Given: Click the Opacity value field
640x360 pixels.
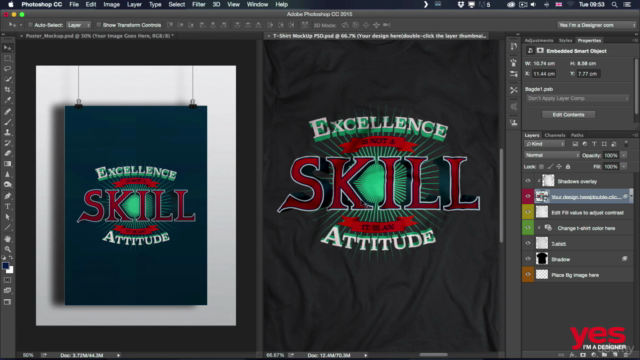Looking at the screenshot, I should coord(611,155).
